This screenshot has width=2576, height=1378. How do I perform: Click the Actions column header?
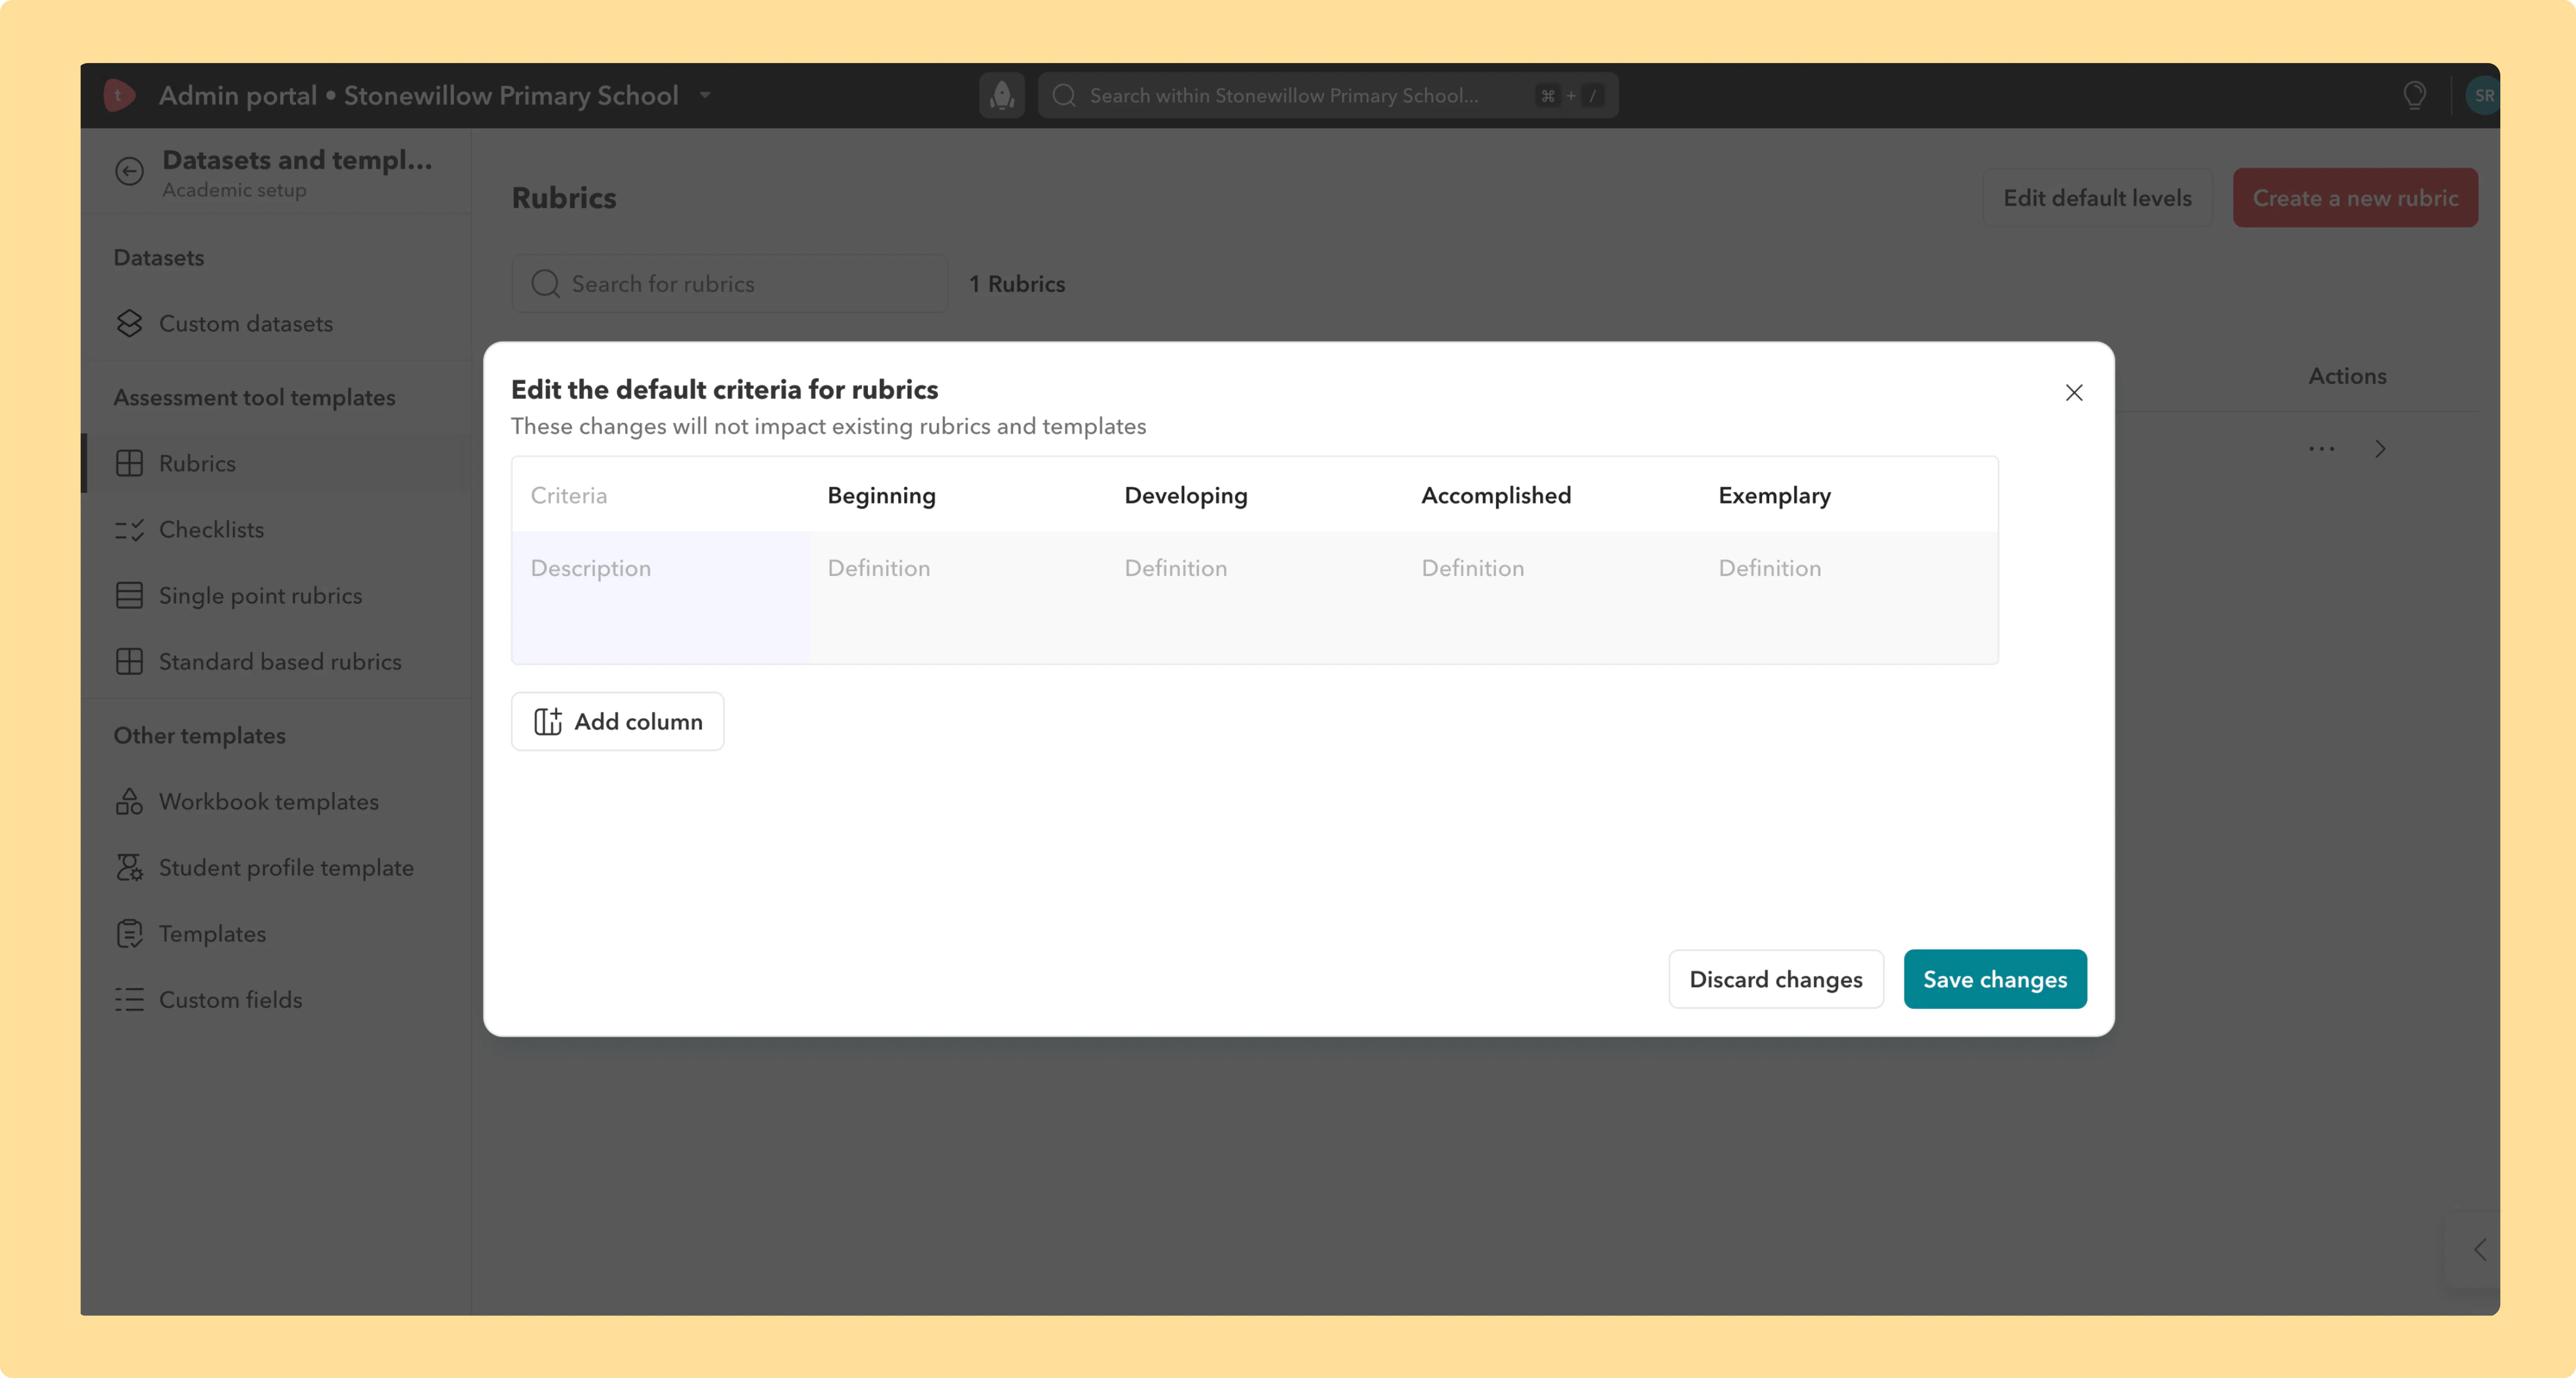2347,376
